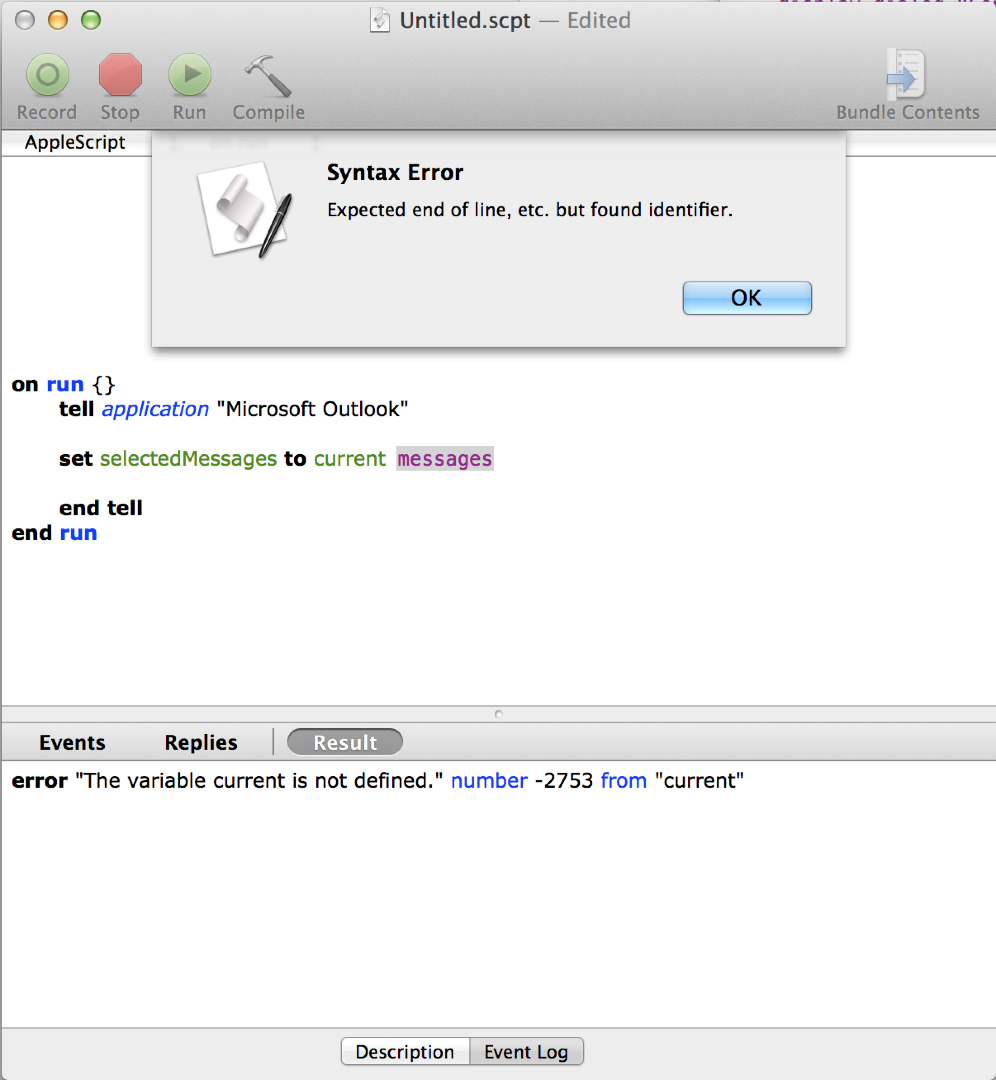Click the Record toolbar icon
Image resolution: width=996 pixels, height=1080 pixels.
[48, 74]
